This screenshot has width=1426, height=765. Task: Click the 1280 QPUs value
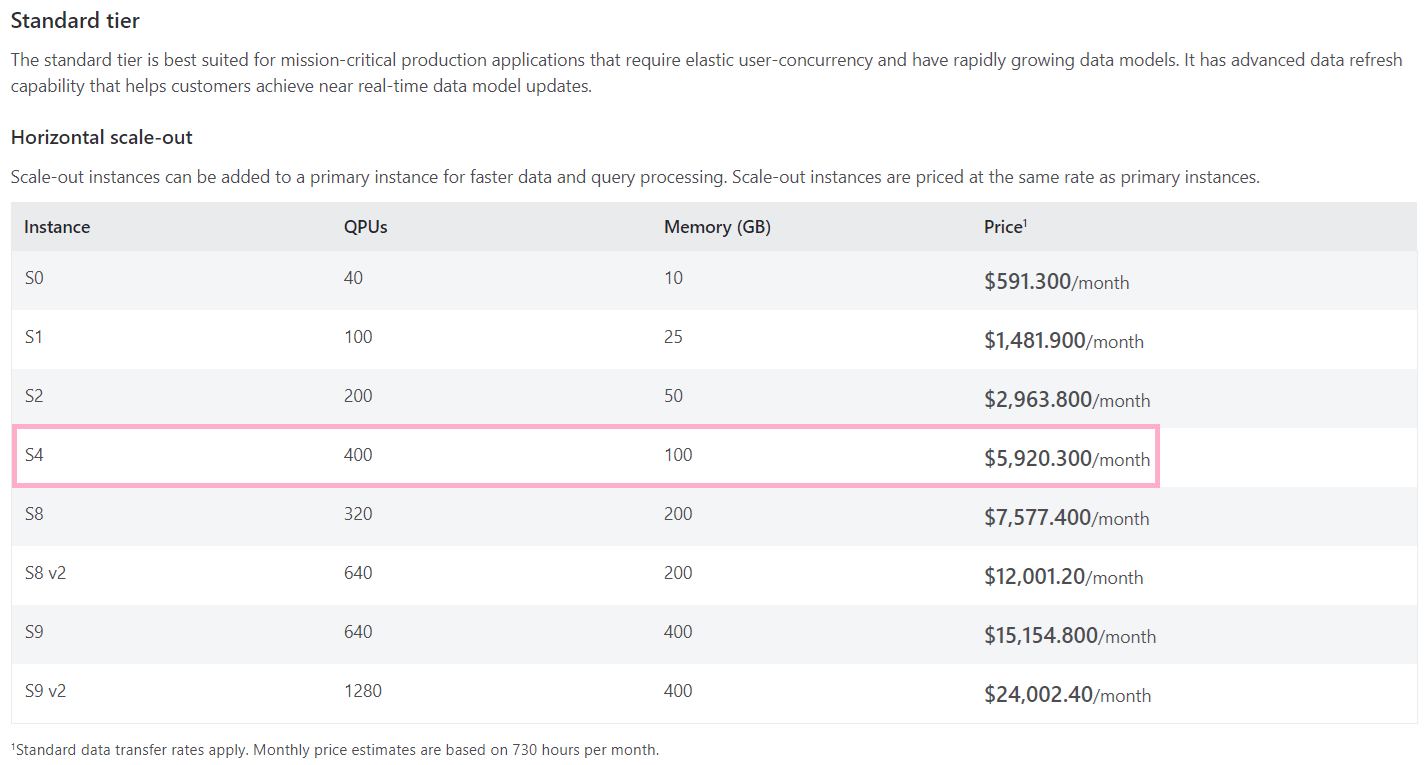[x=363, y=691]
